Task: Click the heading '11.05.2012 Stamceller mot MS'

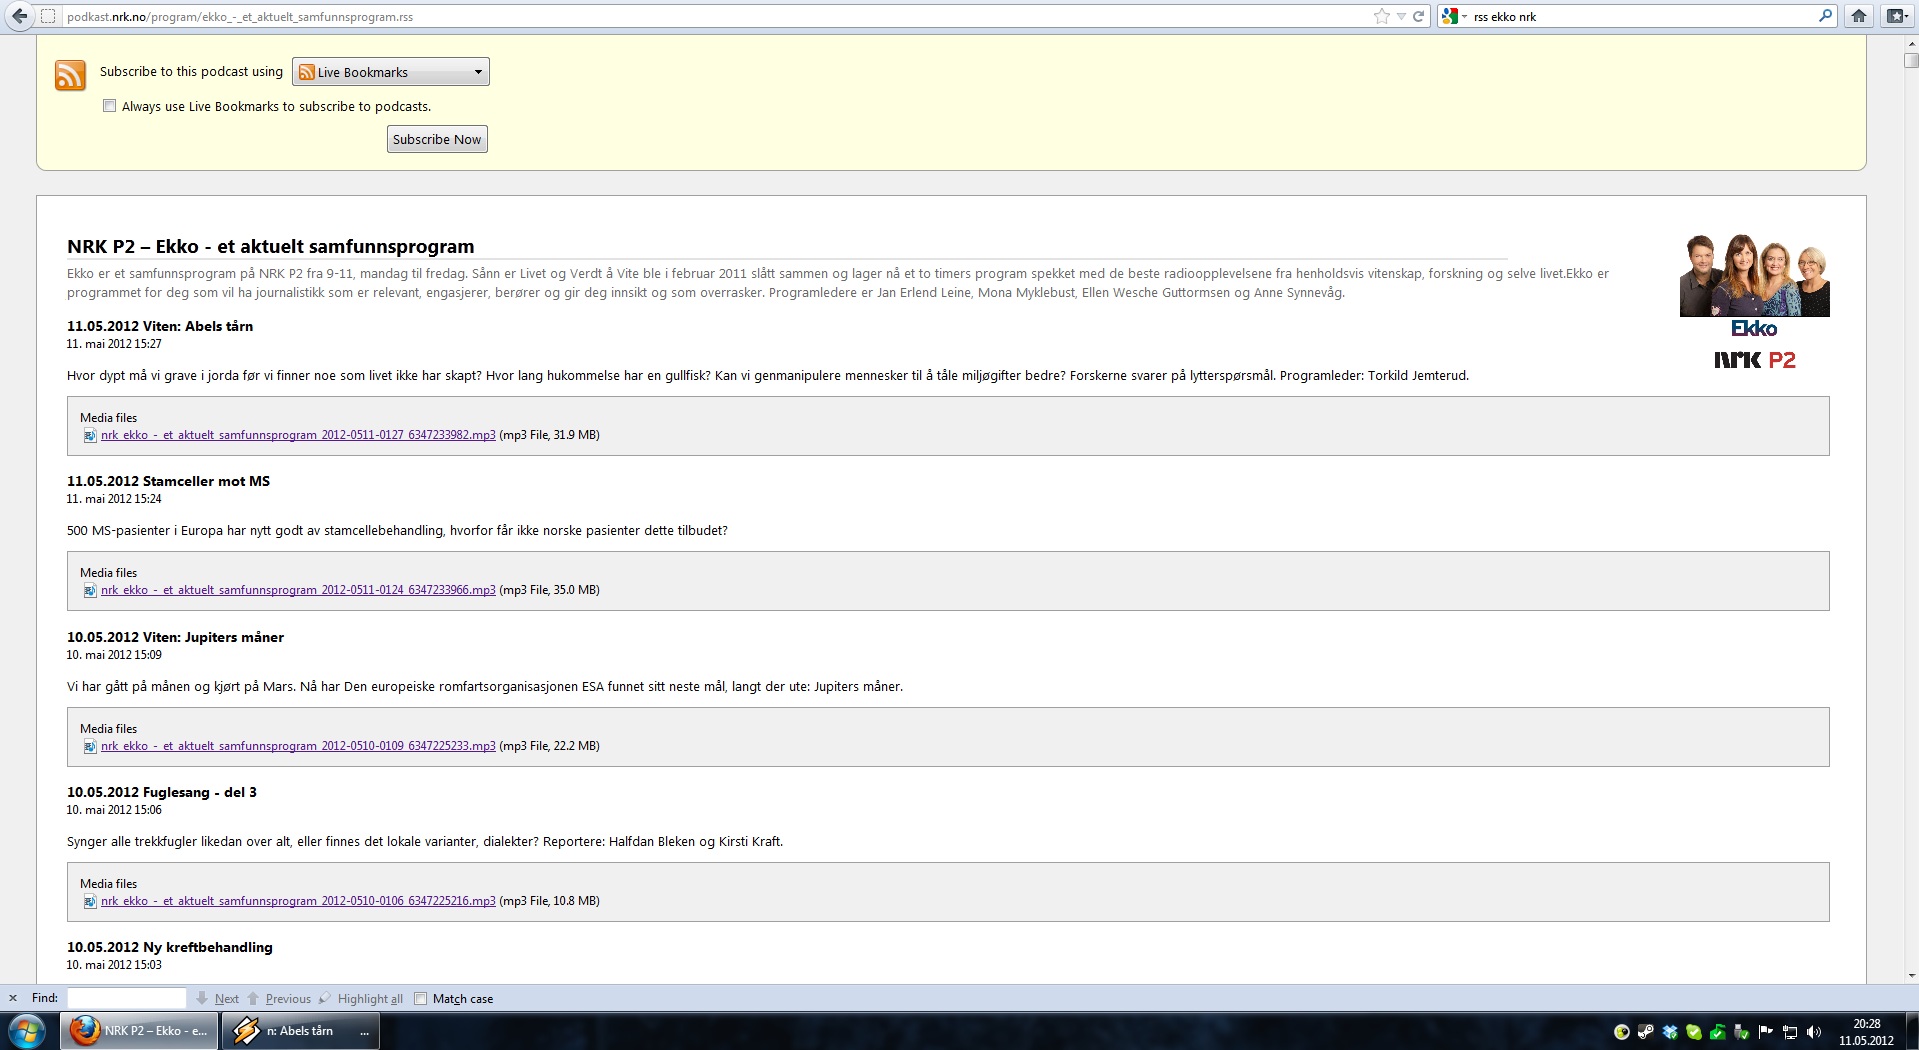Action: 168,481
